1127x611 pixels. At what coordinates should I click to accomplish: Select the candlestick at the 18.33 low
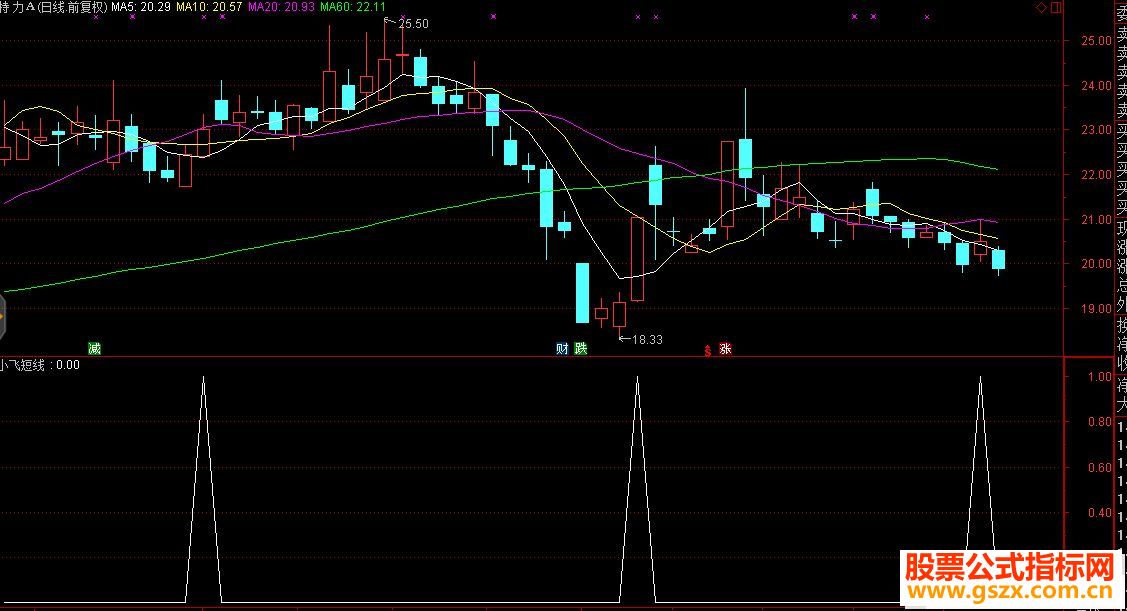pyautogui.click(x=619, y=314)
